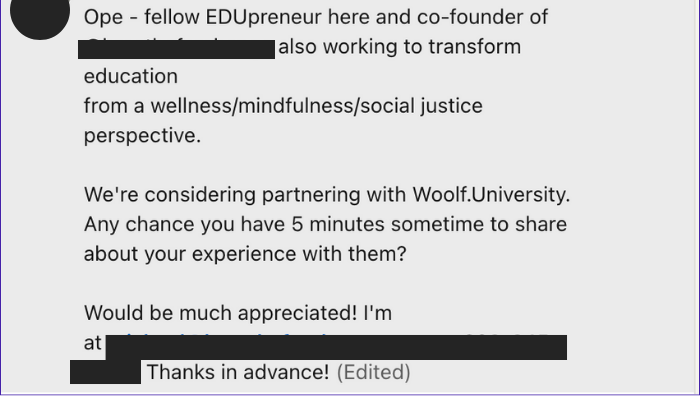Click the redacted name before 'also working'
Image resolution: width=700 pixels, height=400 pixels.
180,48
